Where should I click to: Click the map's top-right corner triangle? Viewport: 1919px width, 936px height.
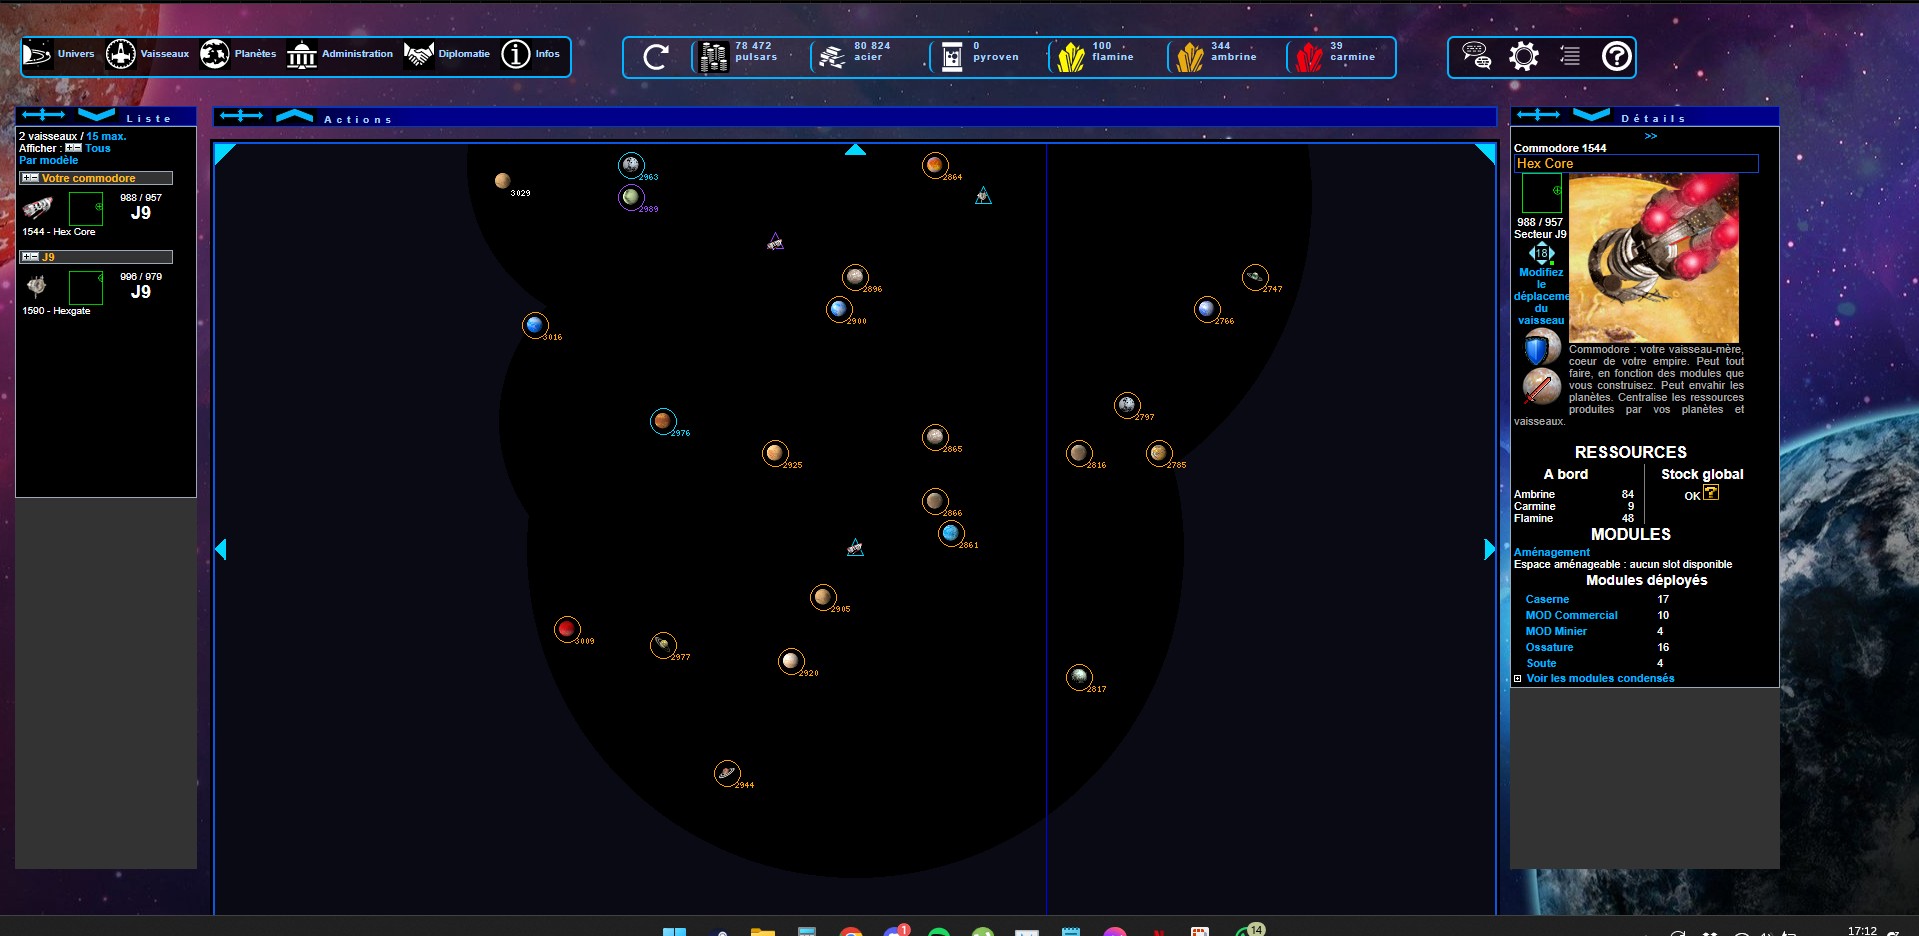(1487, 152)
